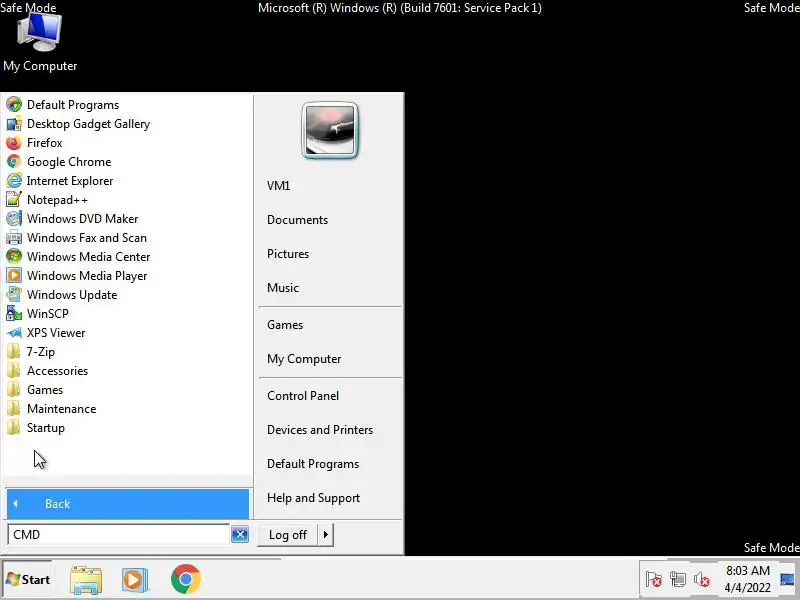The image size is (800, 600).
Task: Open File Explorer from the taskbar
Action: [x=86, y=580]
